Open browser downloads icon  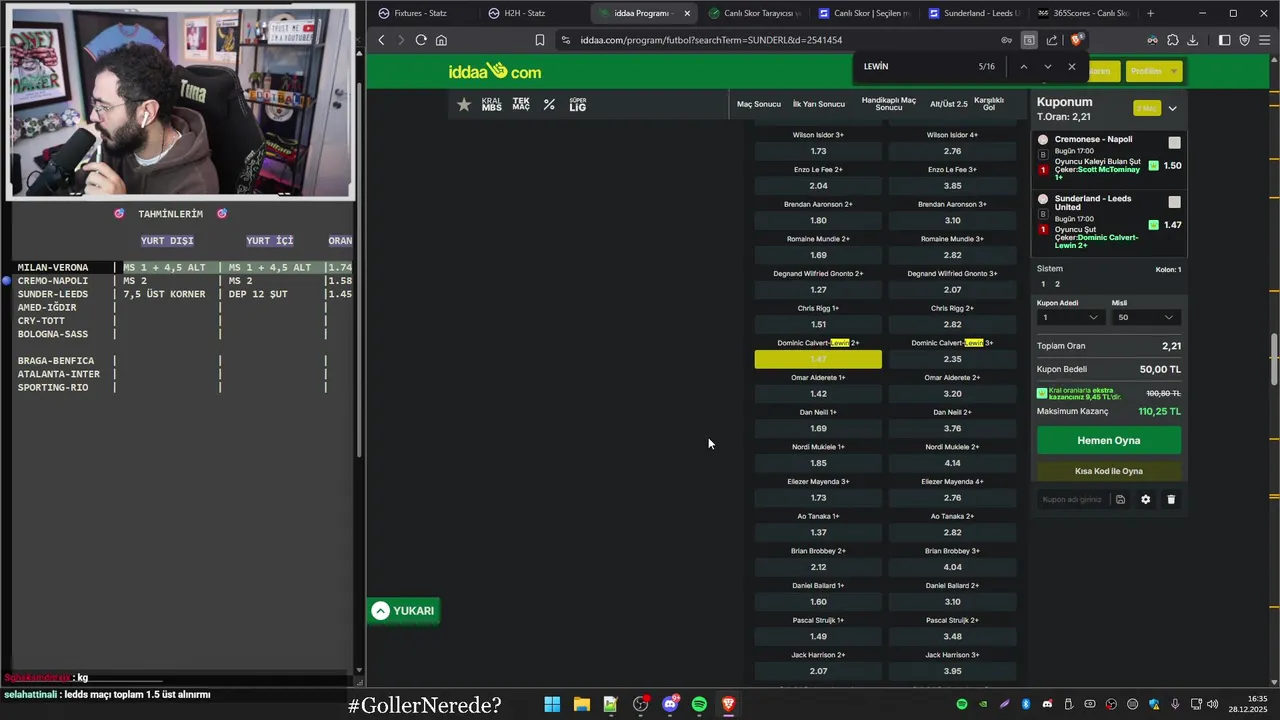1192,40
